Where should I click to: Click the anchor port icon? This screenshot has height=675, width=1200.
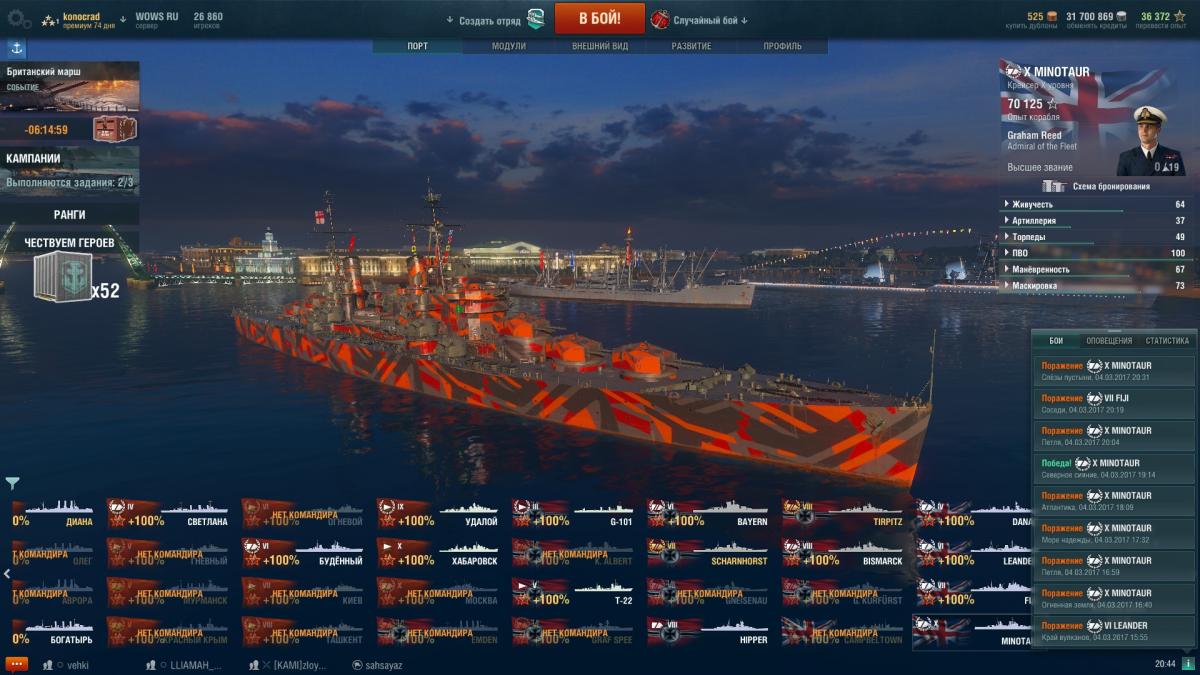(x=17, y=48)
